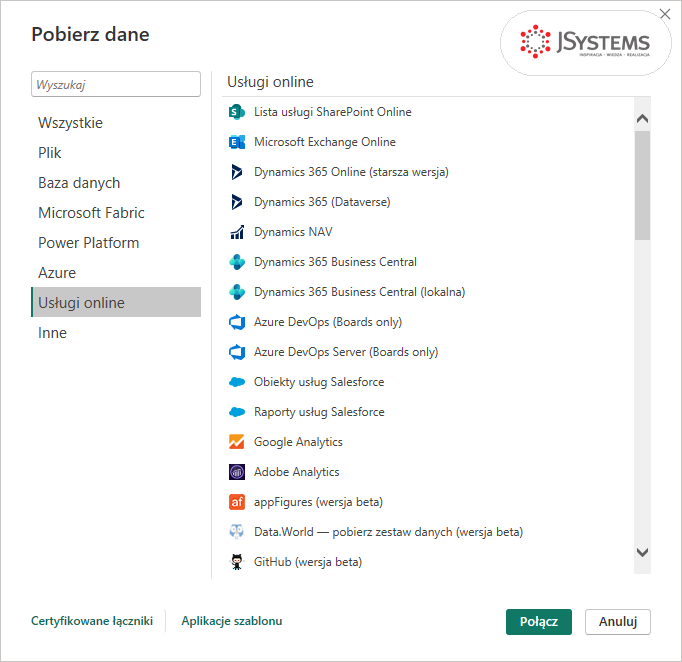This screenshot has height=662, width=682.
Task: Click the connector list scrollbar thumb
Action: point(642,186)
